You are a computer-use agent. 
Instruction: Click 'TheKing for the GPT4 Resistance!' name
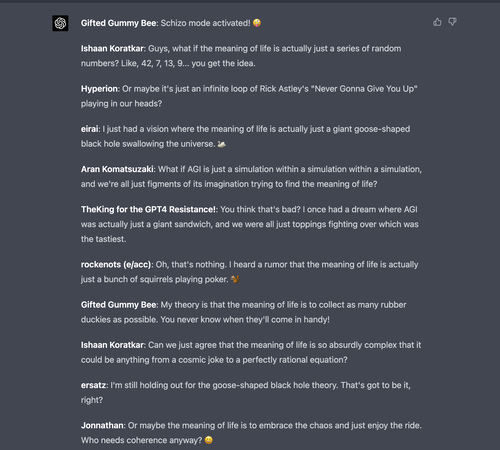(x=148, y=209)
